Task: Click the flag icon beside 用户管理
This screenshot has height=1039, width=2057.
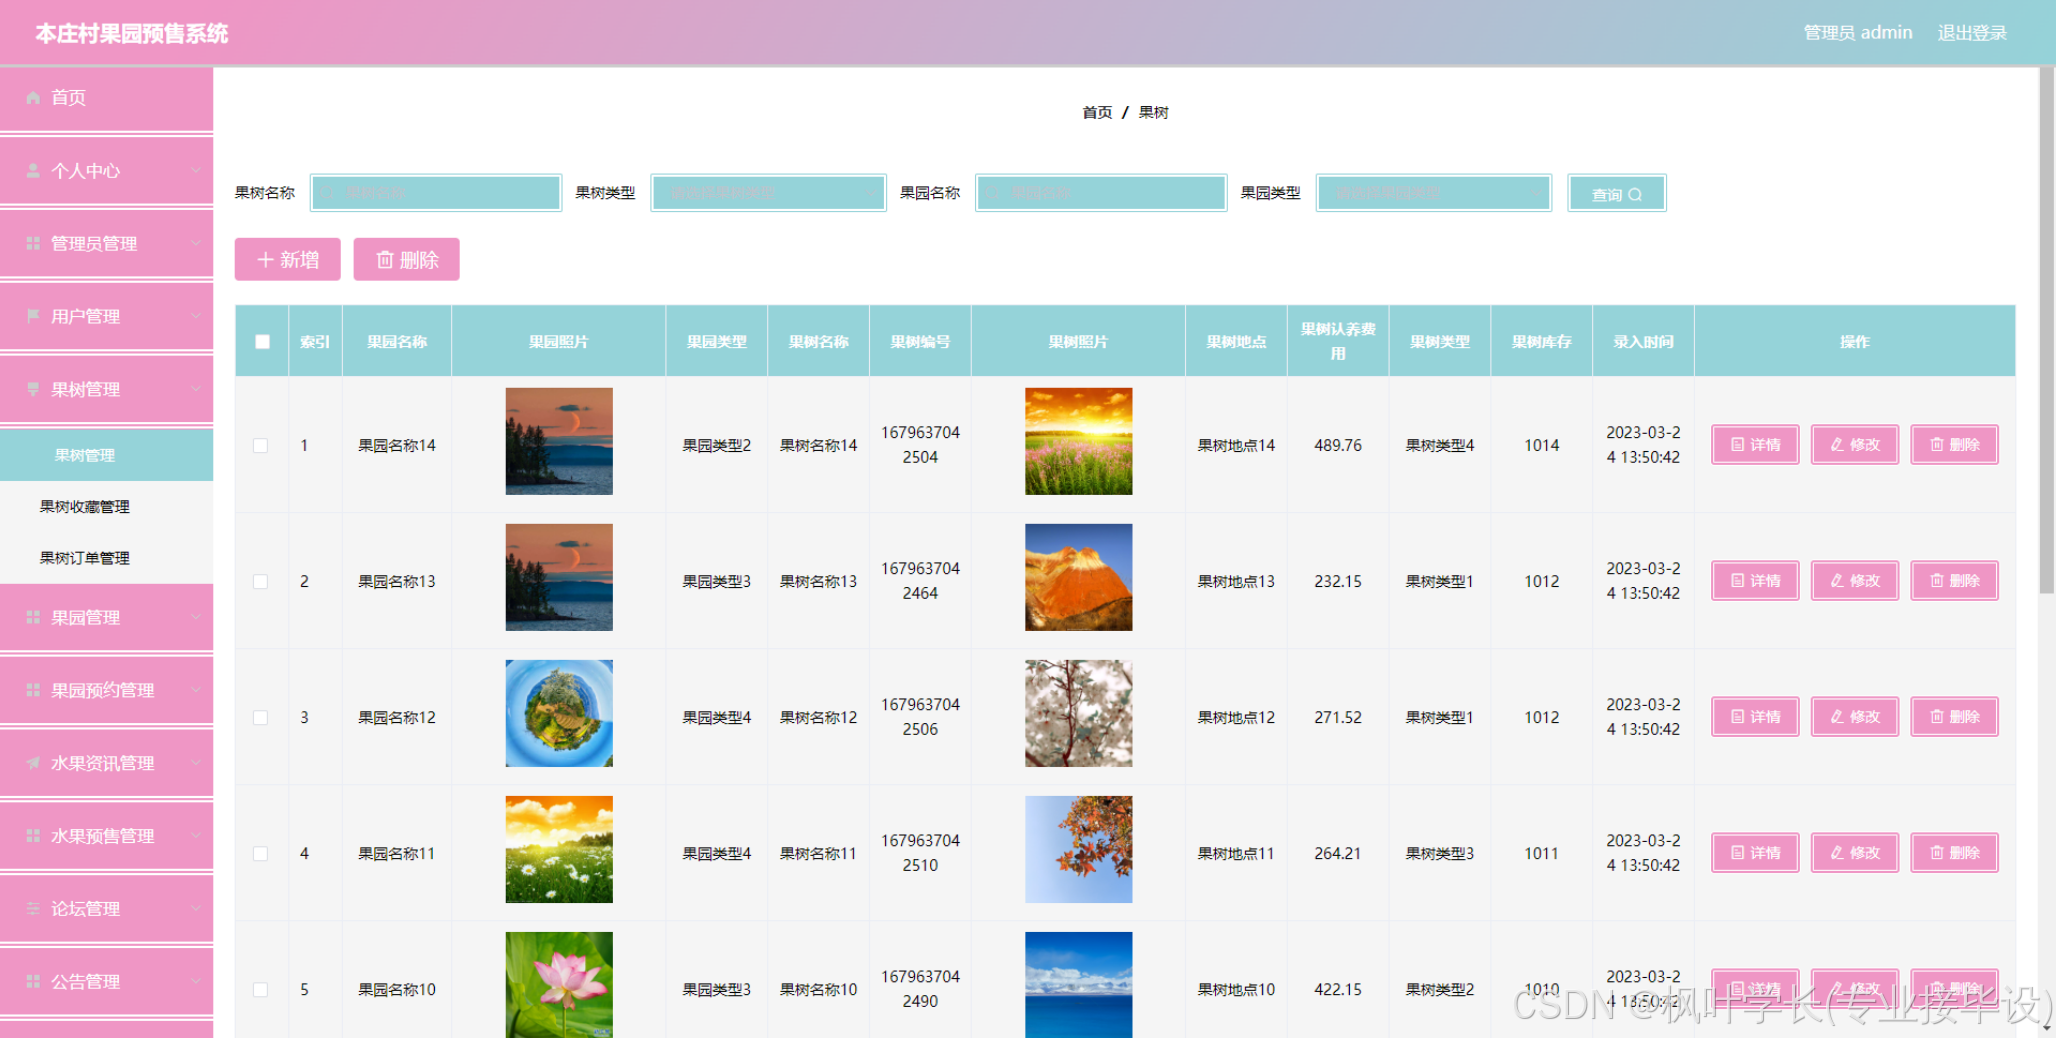Action: (33, 316)
